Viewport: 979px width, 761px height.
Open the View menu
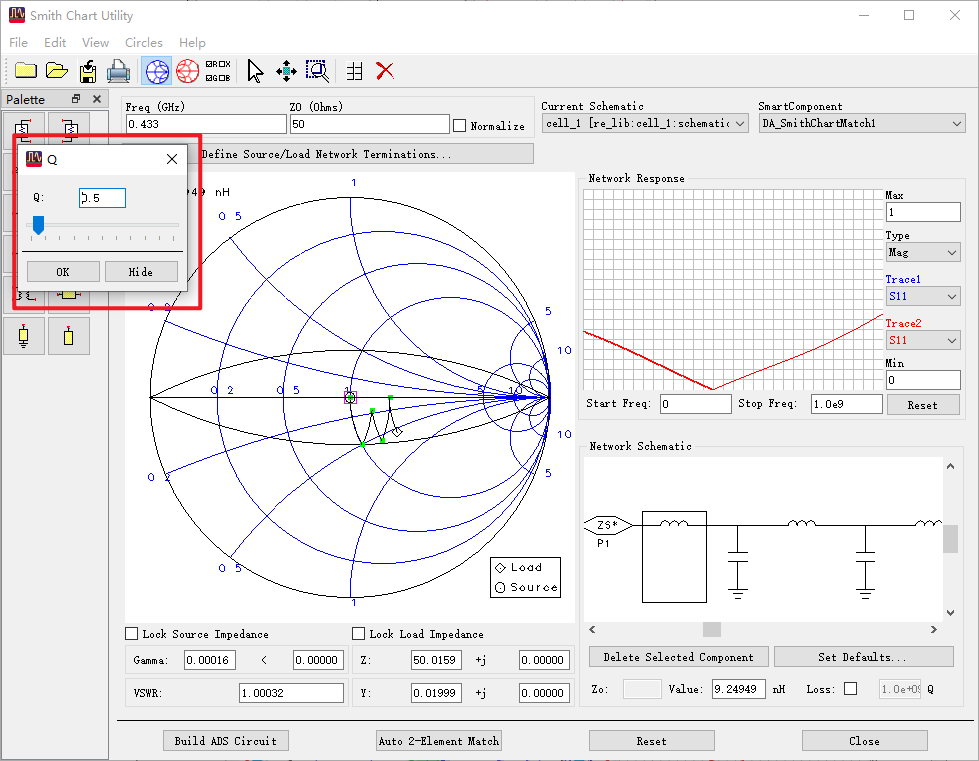coord(96,42)
